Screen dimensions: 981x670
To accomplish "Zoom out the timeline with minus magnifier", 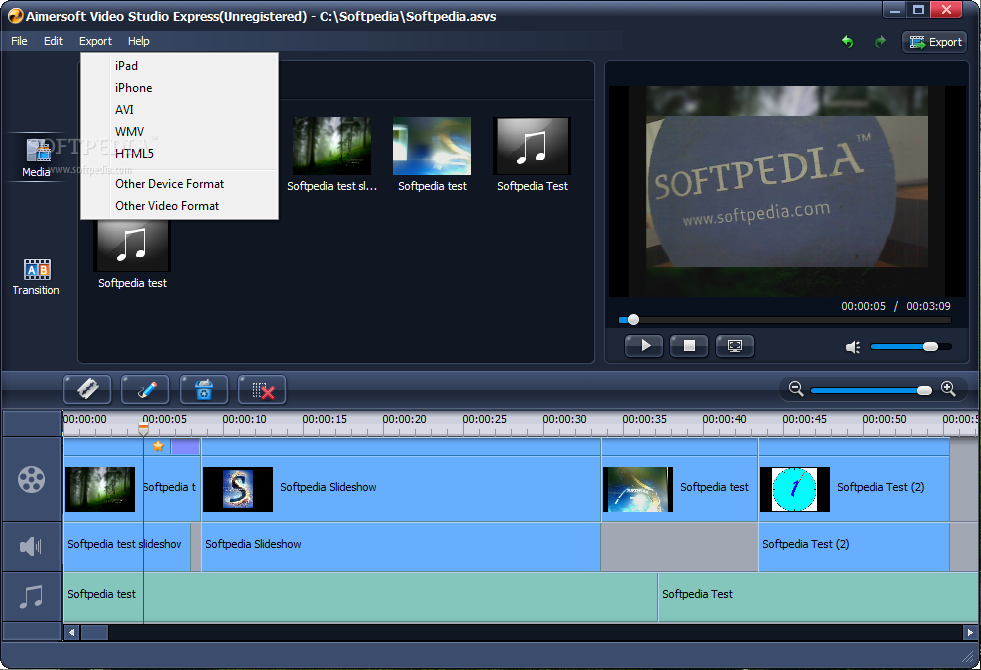I will (x=796, y=388).
